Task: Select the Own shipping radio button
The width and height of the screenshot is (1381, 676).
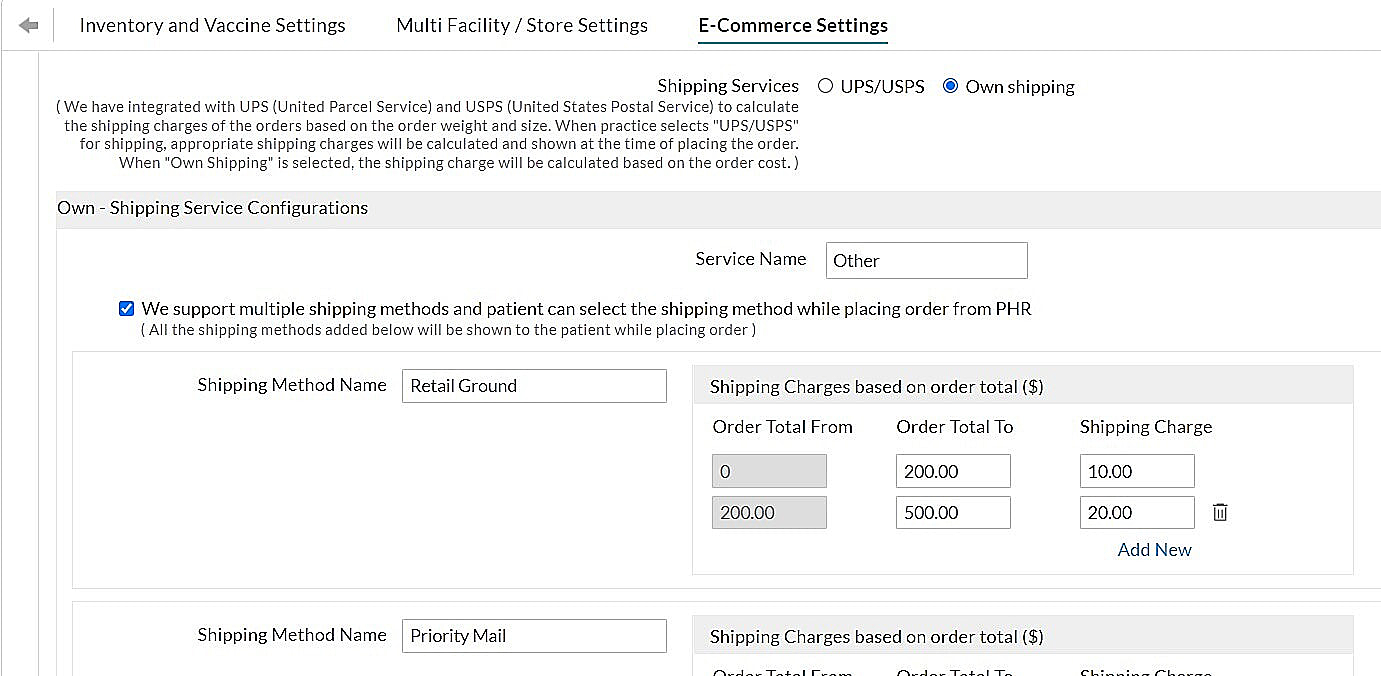Action: (950, 86)
